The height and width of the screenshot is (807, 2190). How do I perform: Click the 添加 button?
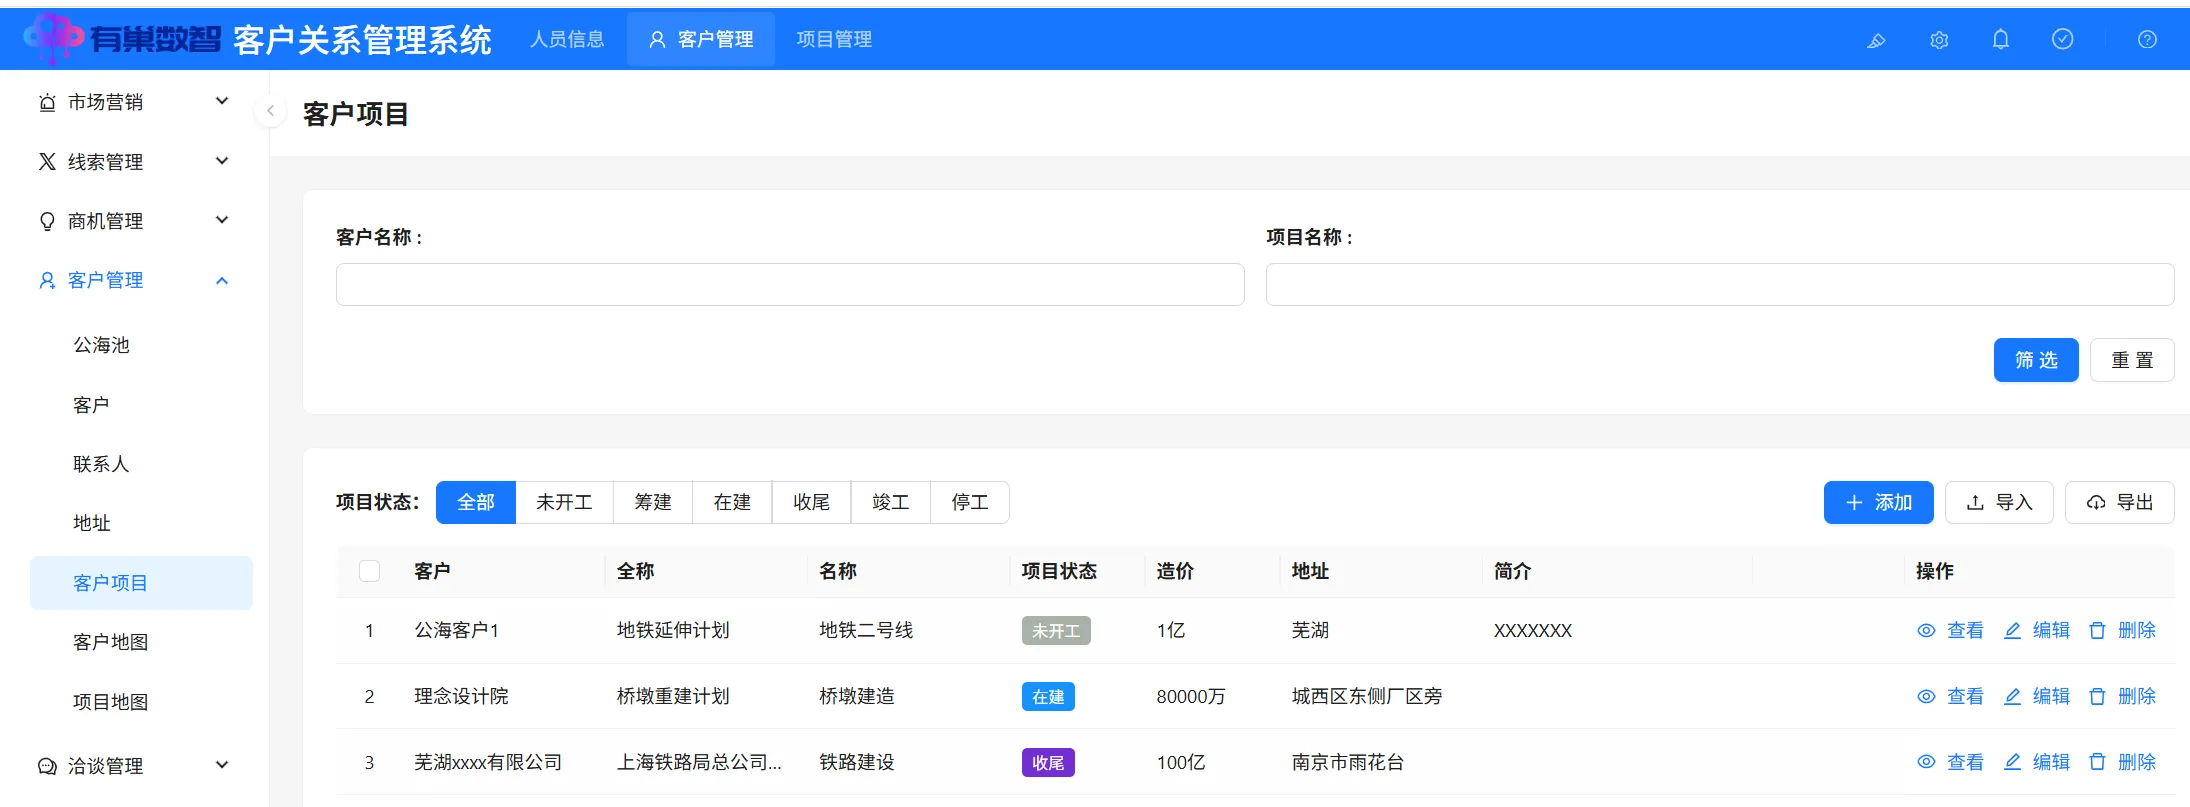(x=1878, y=502)
